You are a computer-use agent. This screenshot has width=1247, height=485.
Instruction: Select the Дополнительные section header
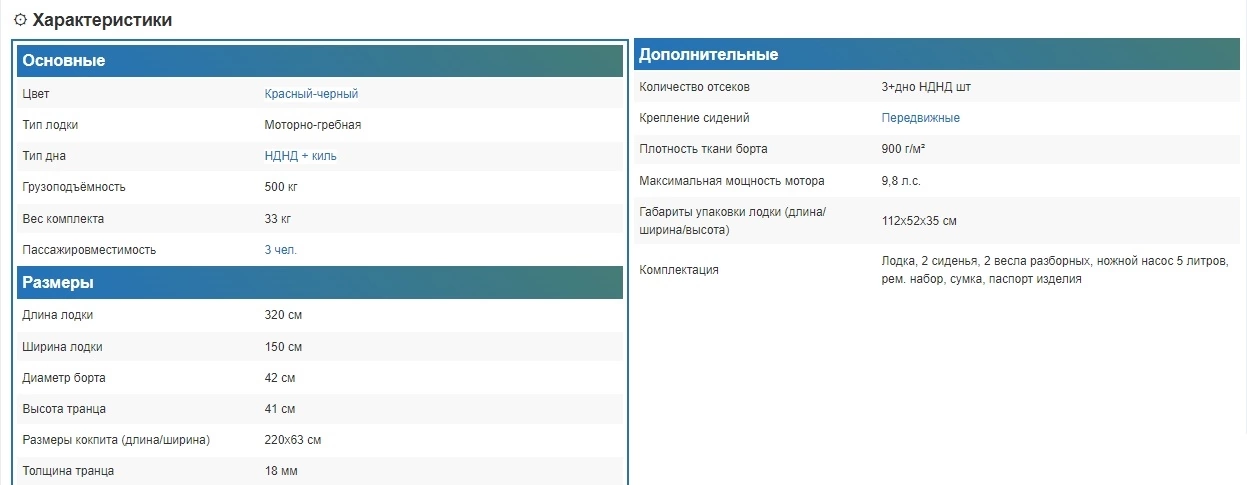[x=708, y=54]
